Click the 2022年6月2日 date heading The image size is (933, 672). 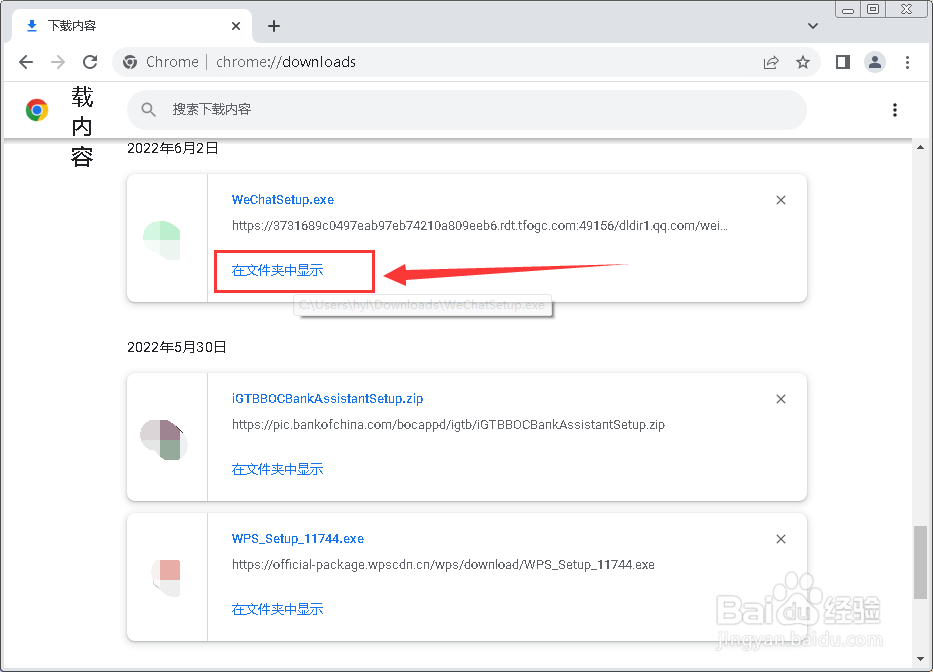(173, 148)
